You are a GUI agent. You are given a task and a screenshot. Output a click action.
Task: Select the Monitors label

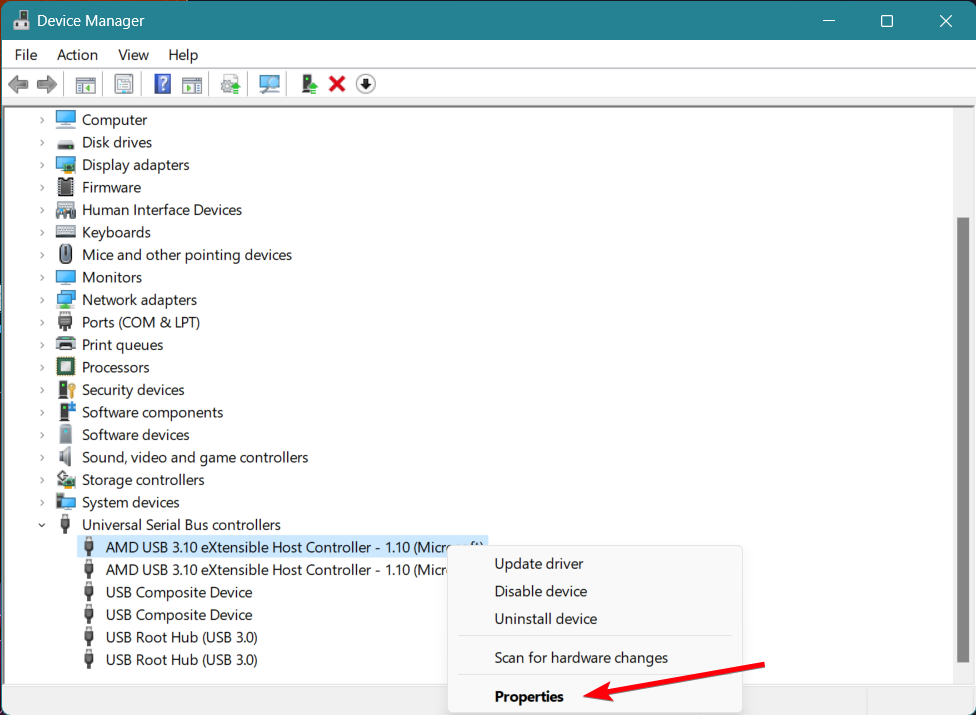[x=112, y=278]
